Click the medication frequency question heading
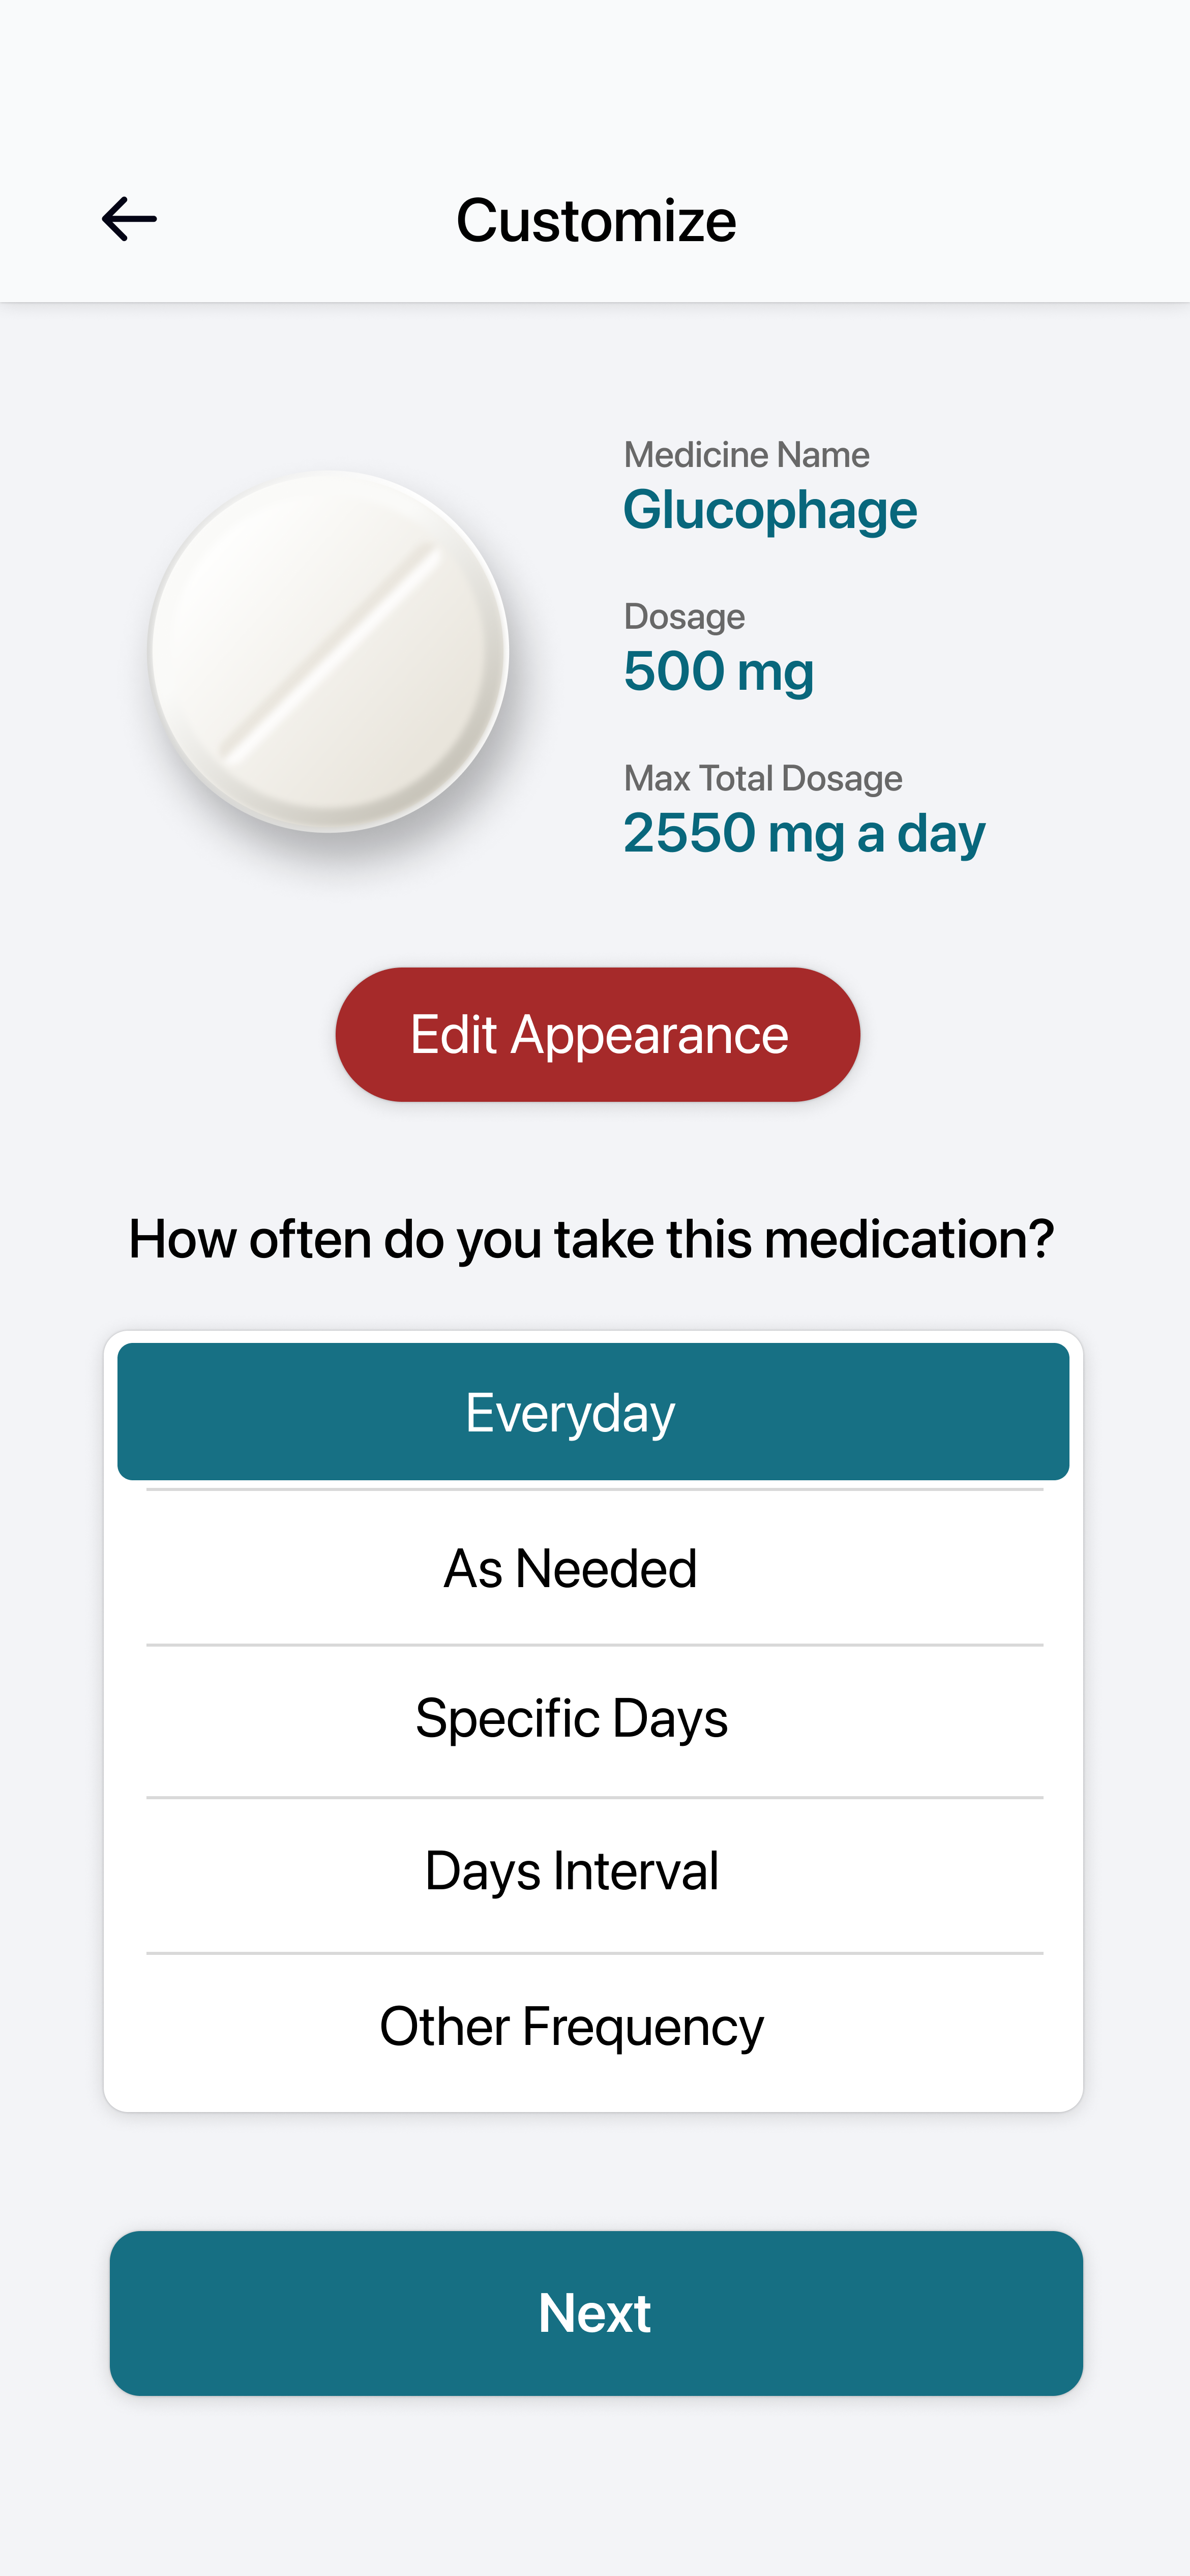1190x2576 pixels. [x=592, y=1239]
